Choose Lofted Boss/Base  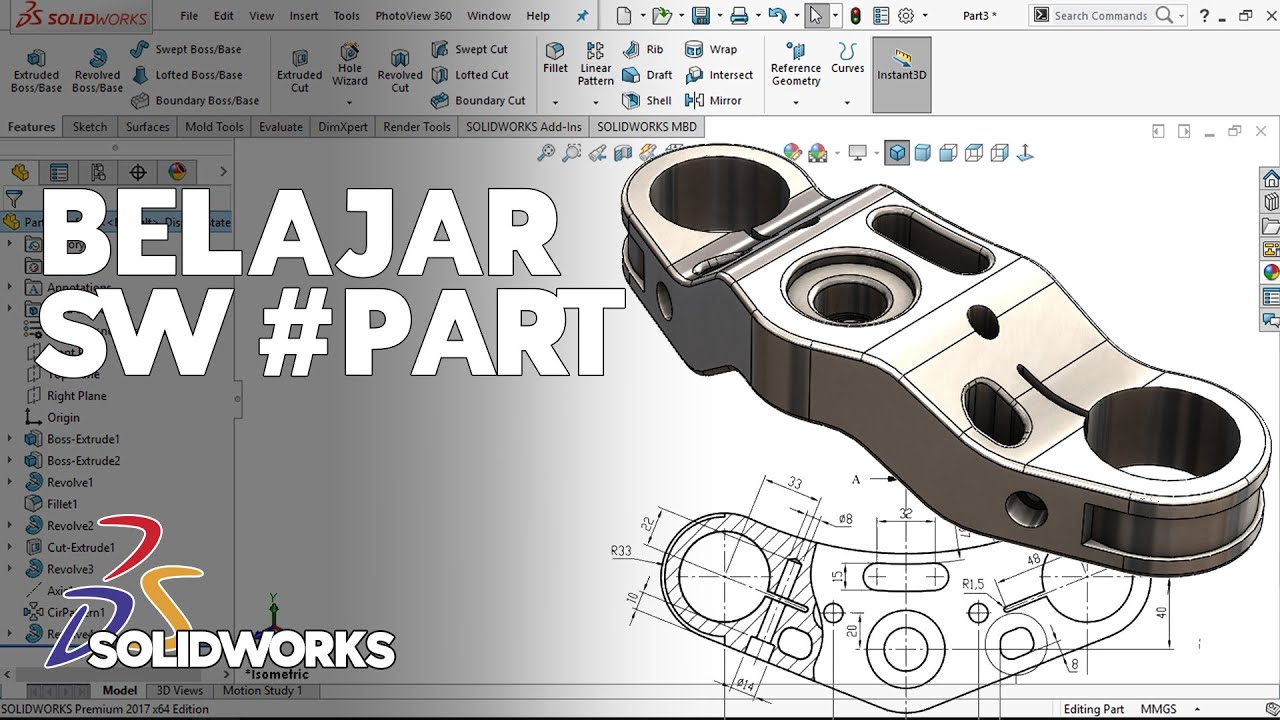point(186,75)
